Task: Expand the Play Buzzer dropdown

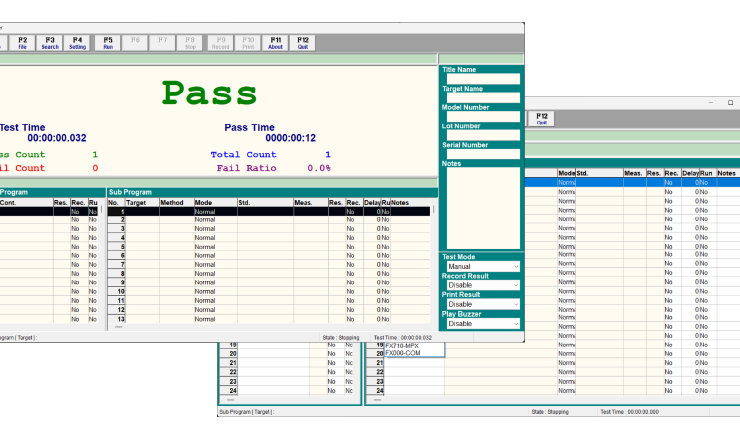Action: coord(480,324)
